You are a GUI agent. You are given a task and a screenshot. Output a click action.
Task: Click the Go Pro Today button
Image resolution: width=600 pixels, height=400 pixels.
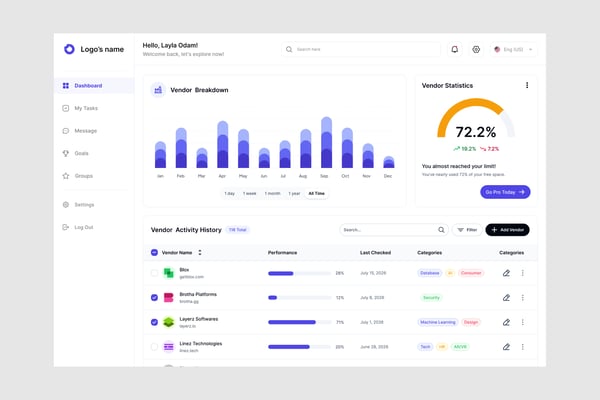click(x=505, y=192)
